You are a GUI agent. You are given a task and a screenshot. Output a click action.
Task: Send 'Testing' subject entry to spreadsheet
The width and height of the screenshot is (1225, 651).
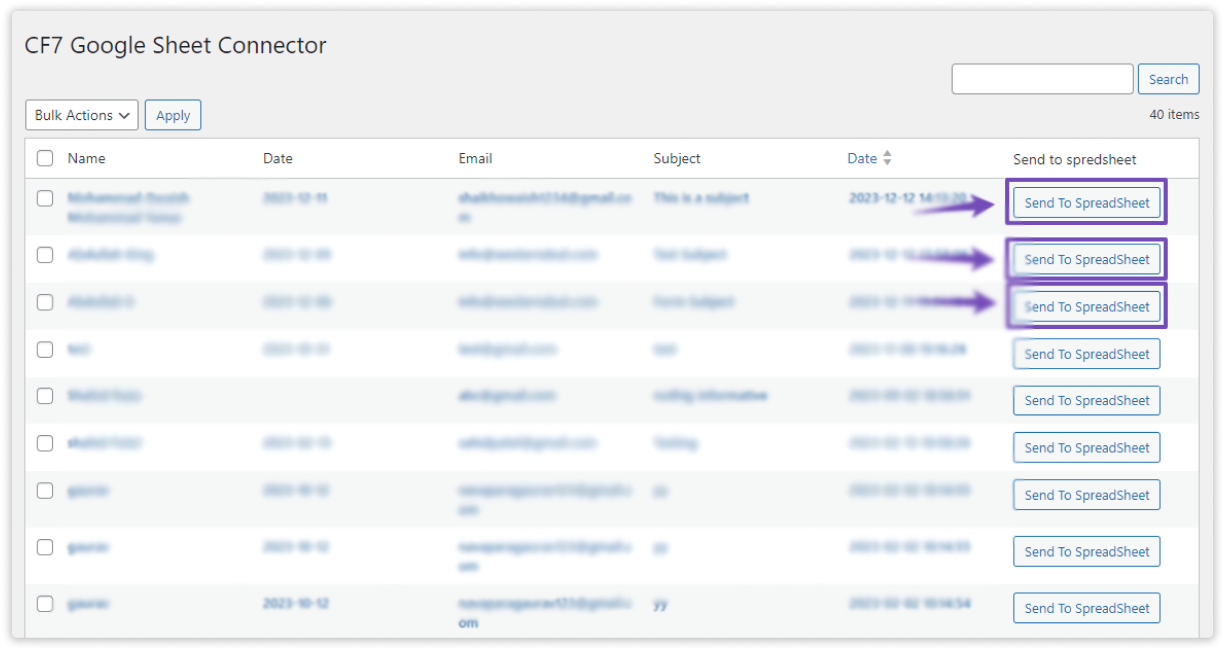1087,448
